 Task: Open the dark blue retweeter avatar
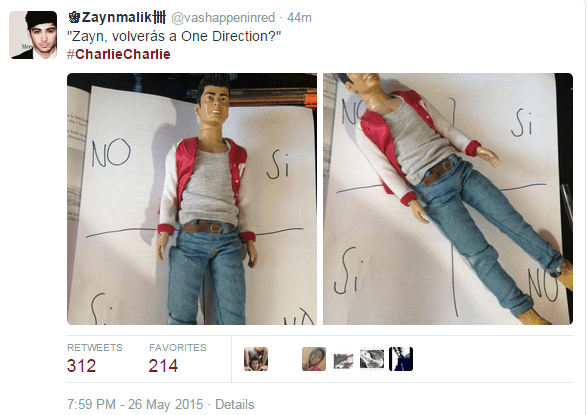[401, 359]
